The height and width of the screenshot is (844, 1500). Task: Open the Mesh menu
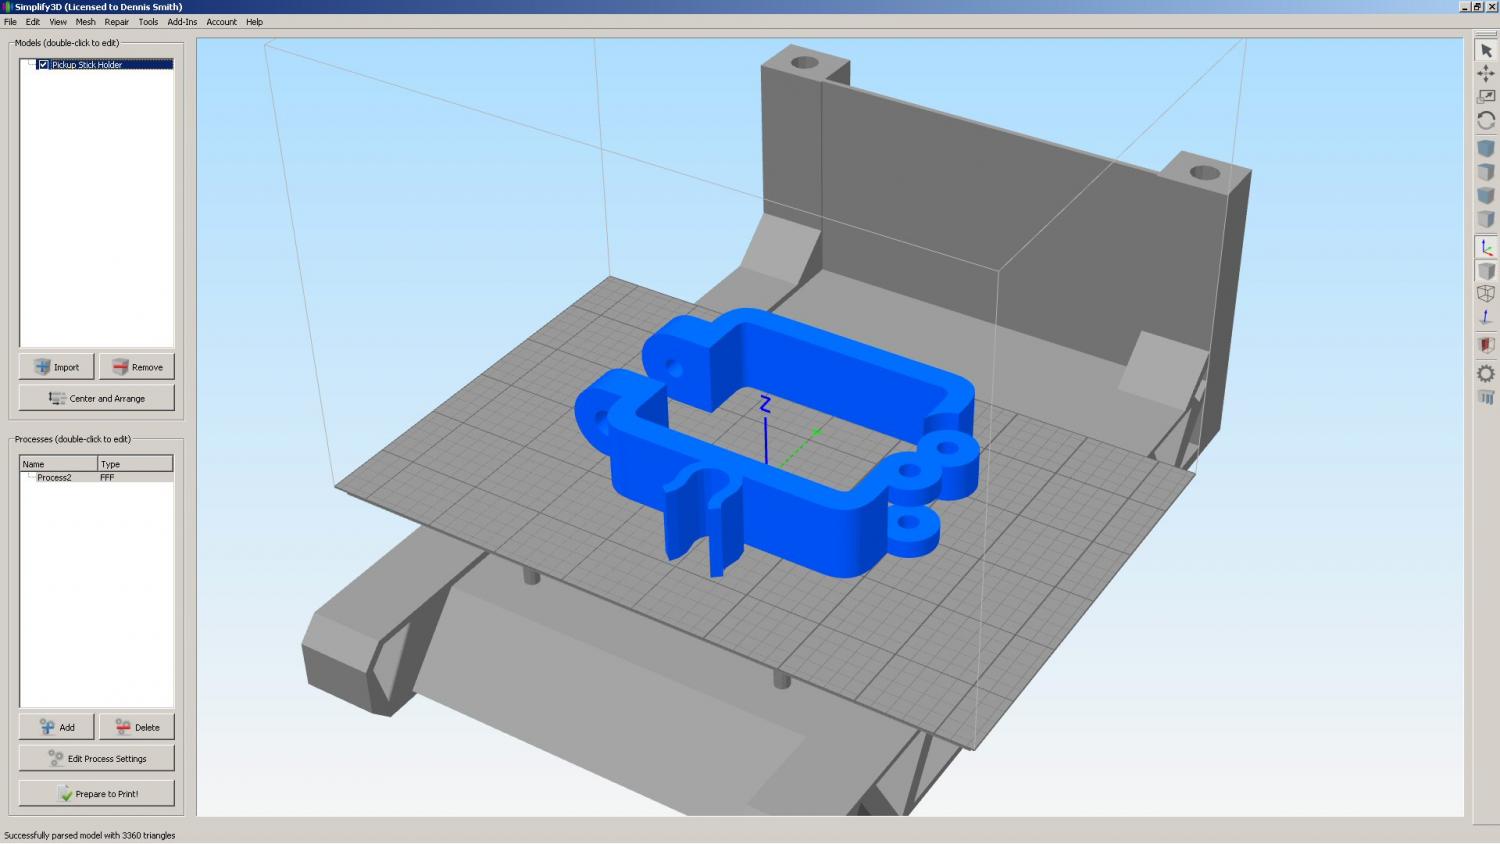pos(86,22)
